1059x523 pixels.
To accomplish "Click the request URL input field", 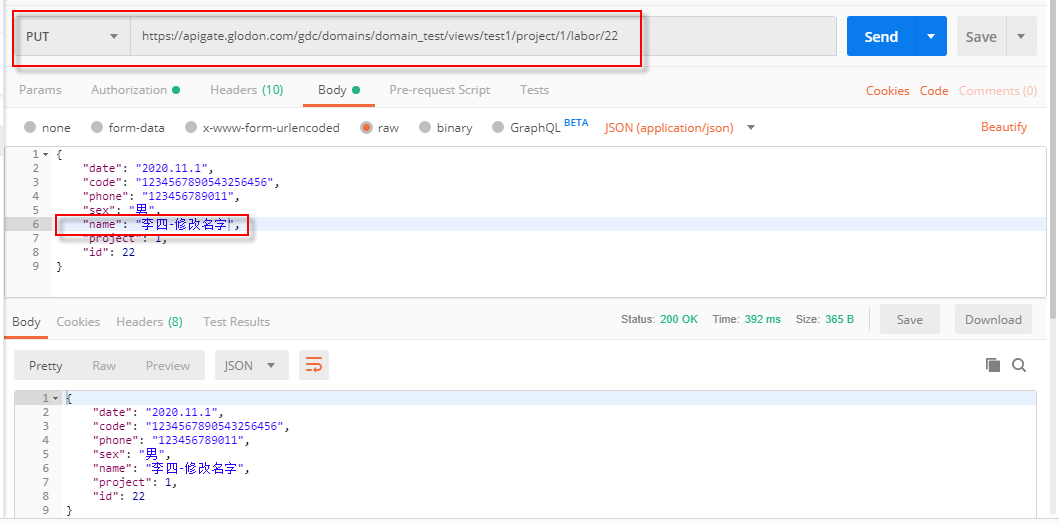I will click(x=480, y=36).
